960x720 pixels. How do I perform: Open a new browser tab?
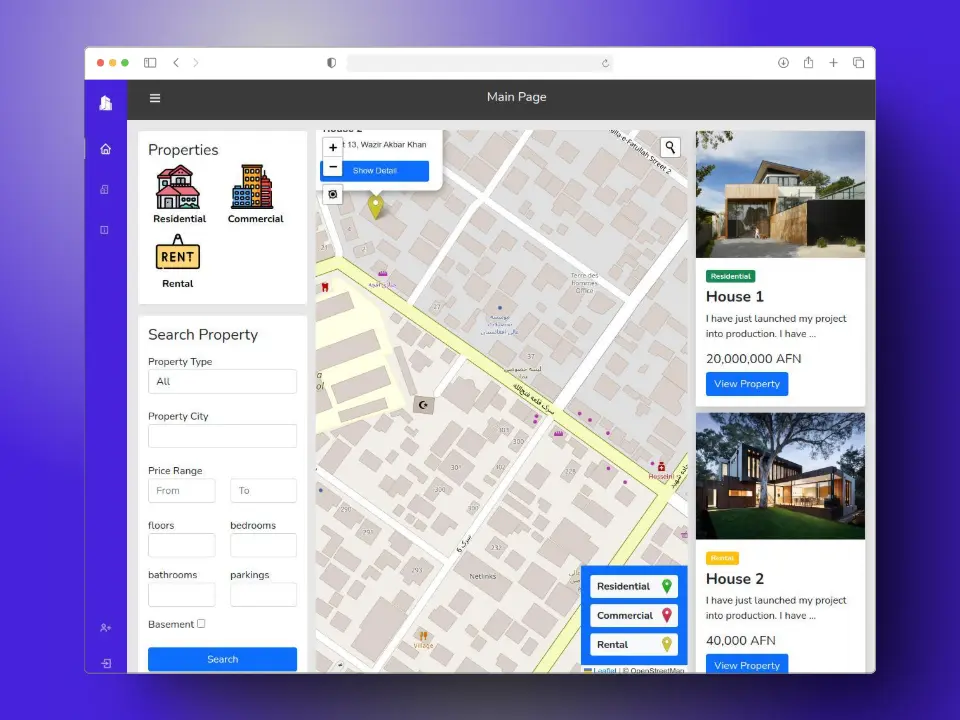tap(833, 62)
